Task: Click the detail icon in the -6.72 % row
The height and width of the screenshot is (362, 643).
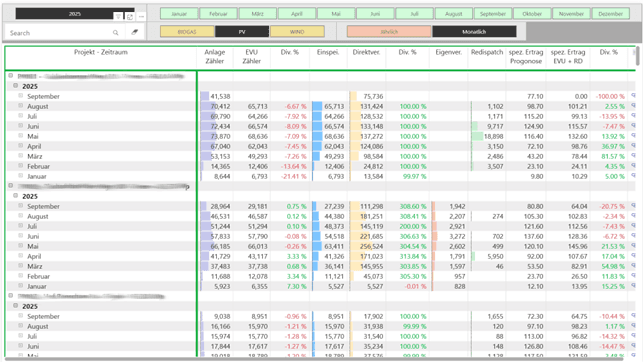Action: (633, 236)
